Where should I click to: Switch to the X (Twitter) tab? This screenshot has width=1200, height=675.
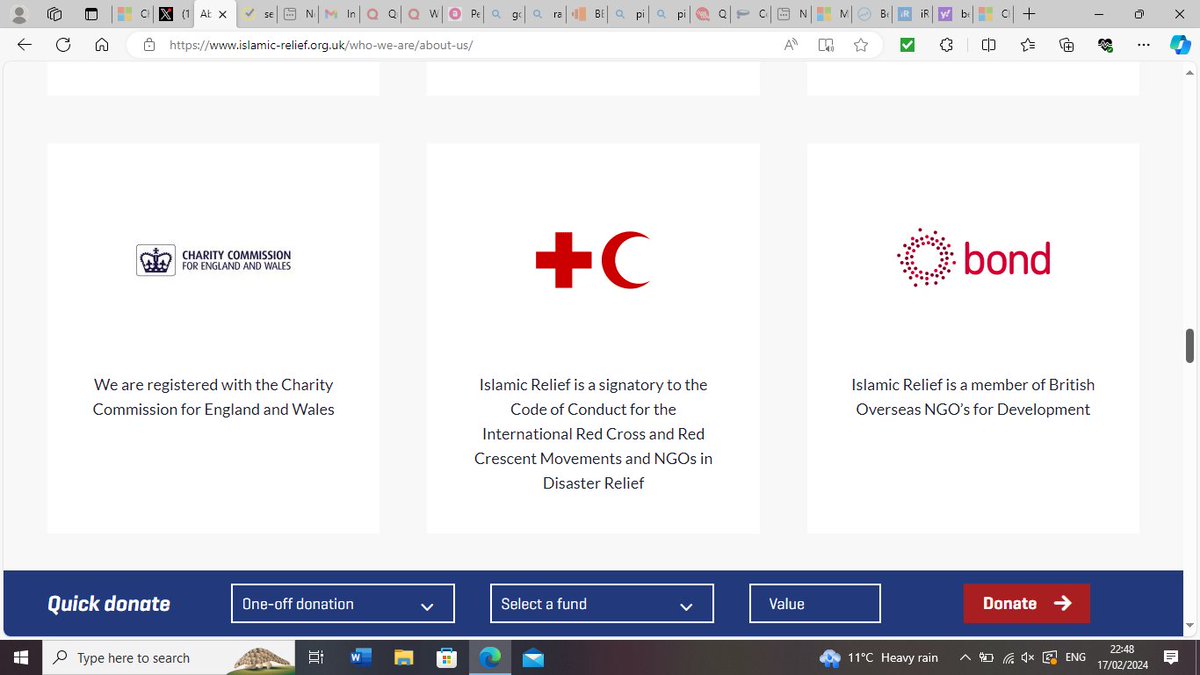point(174,15)
